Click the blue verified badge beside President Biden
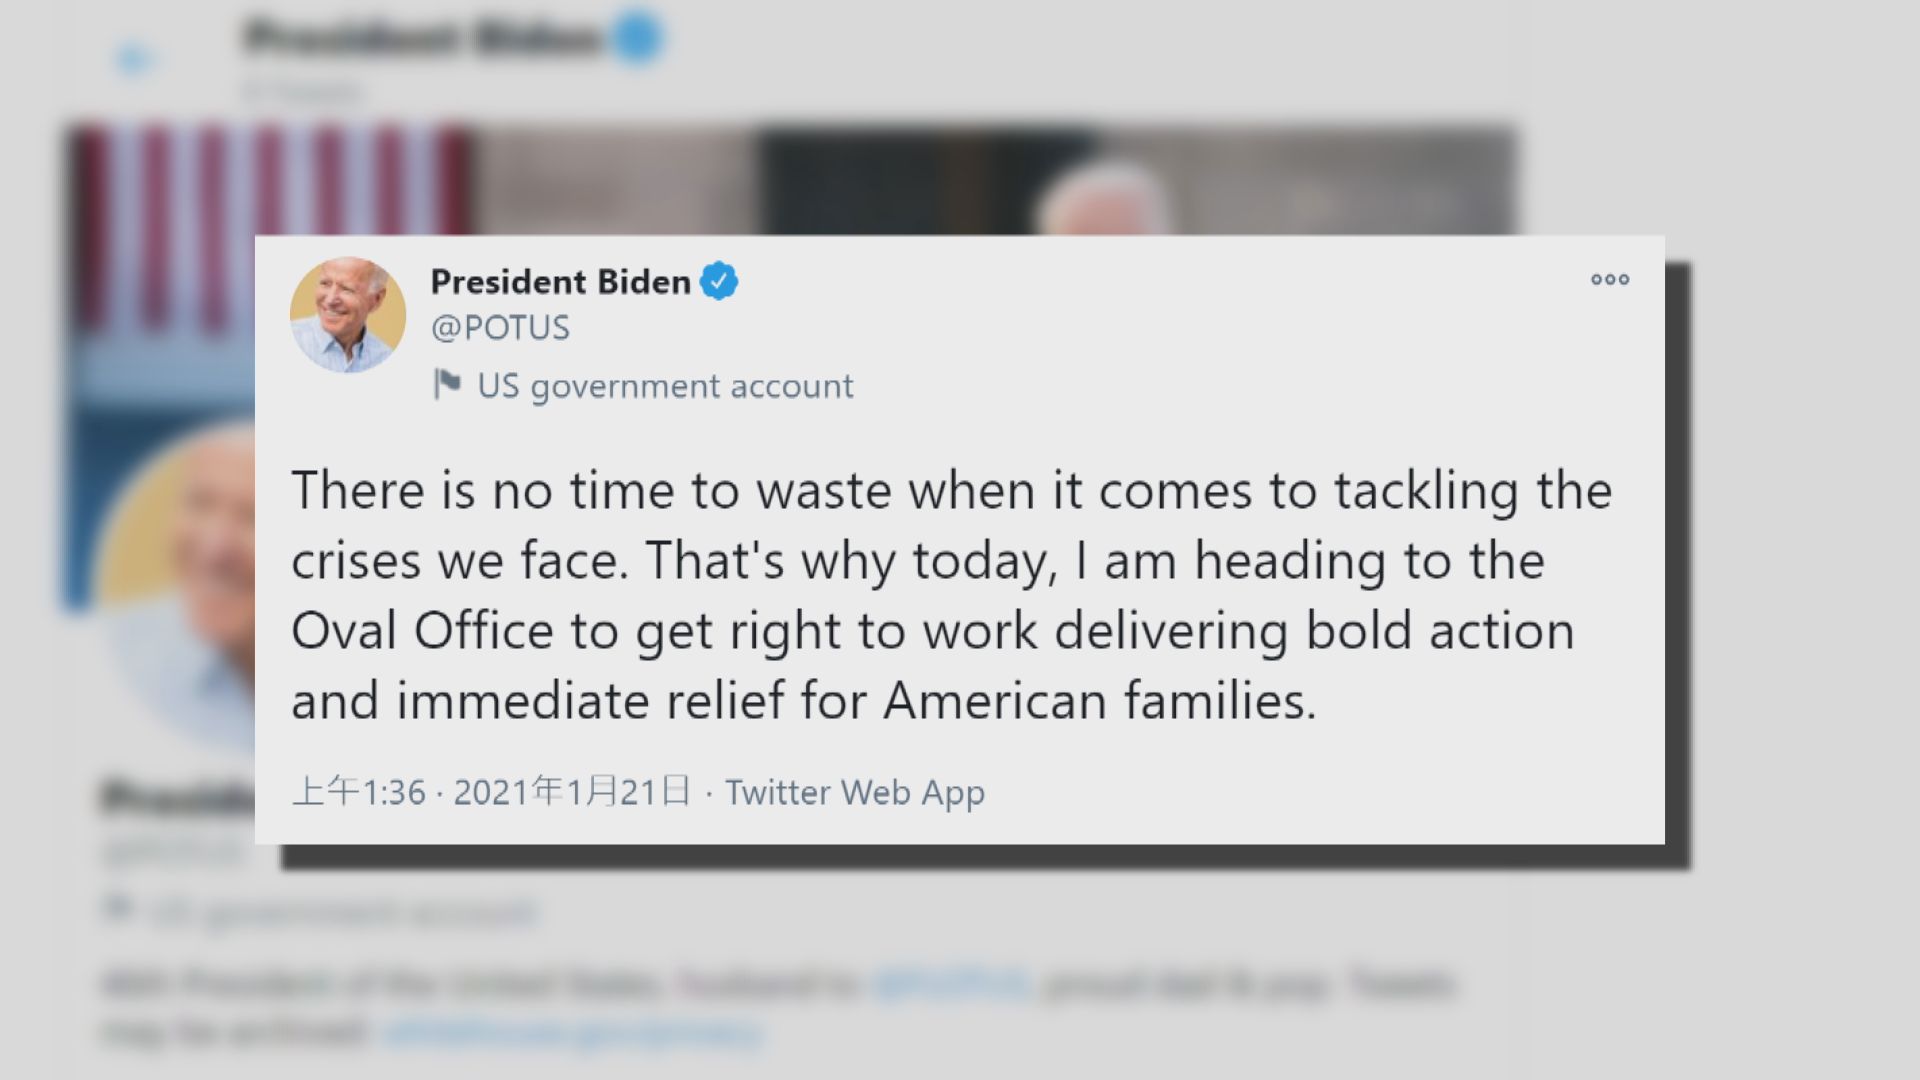This screenshot has width=1920, height=1080. [719, 282]
